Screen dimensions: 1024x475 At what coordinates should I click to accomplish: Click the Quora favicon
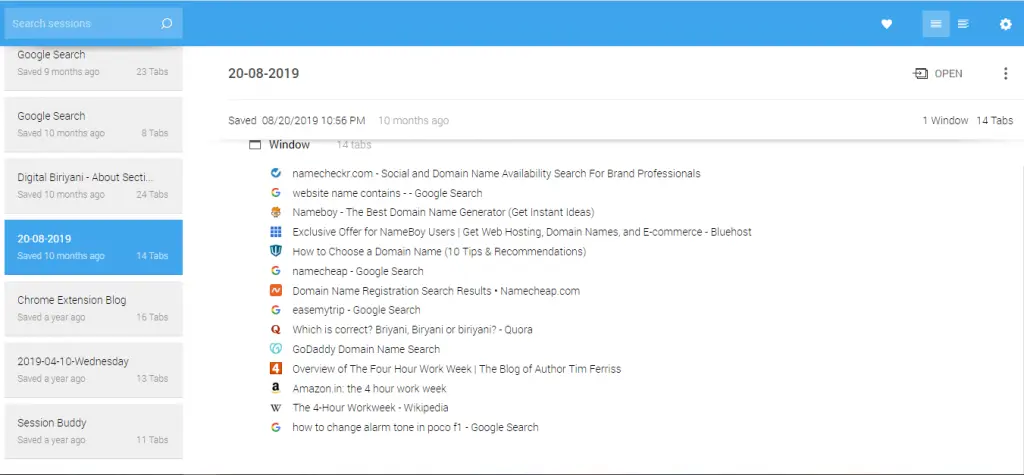[x=276, y=329]
